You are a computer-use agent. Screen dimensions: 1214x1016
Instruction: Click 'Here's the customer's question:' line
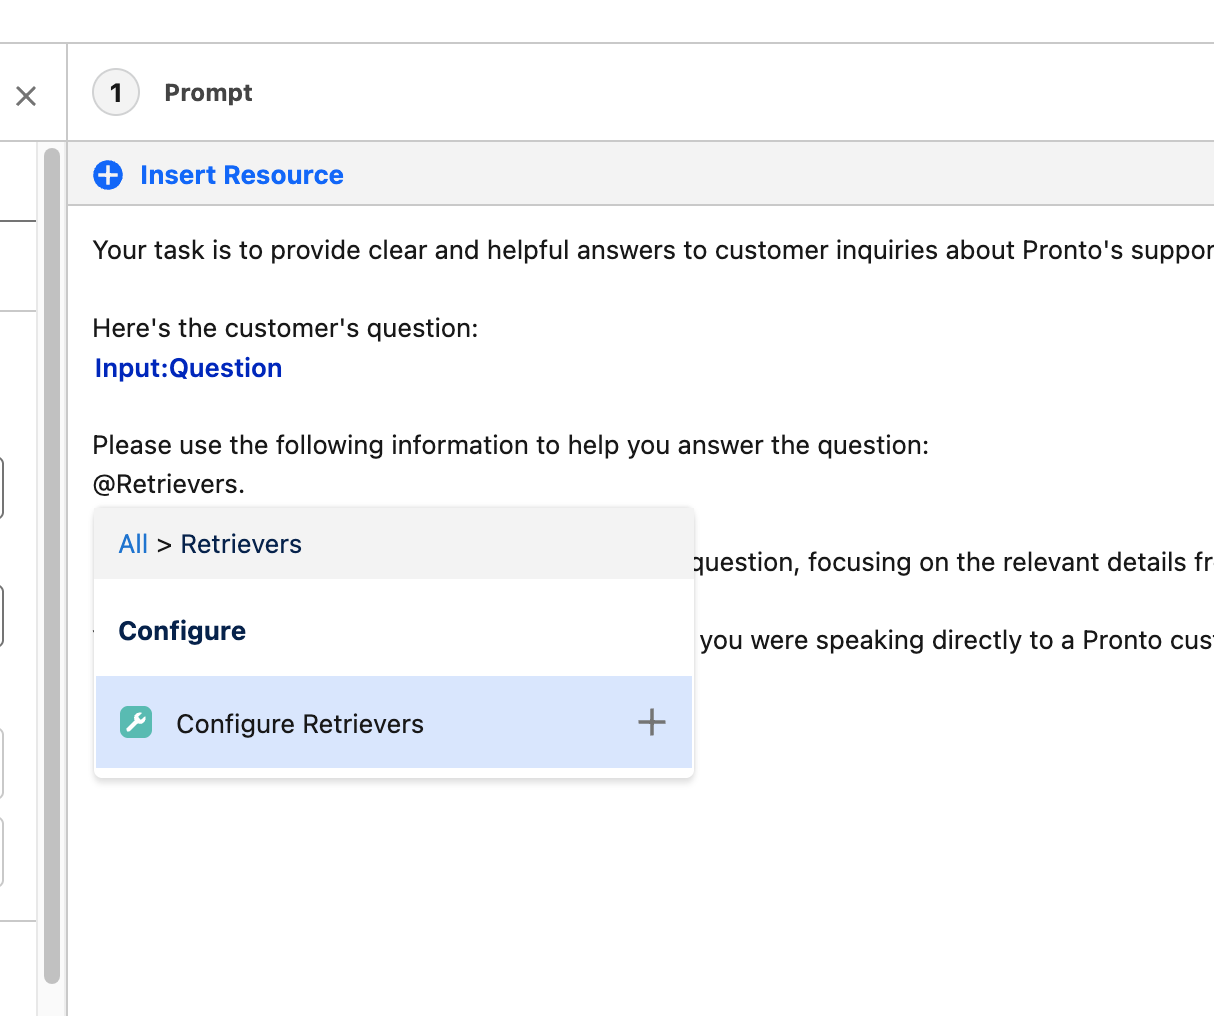pos(285,328)
